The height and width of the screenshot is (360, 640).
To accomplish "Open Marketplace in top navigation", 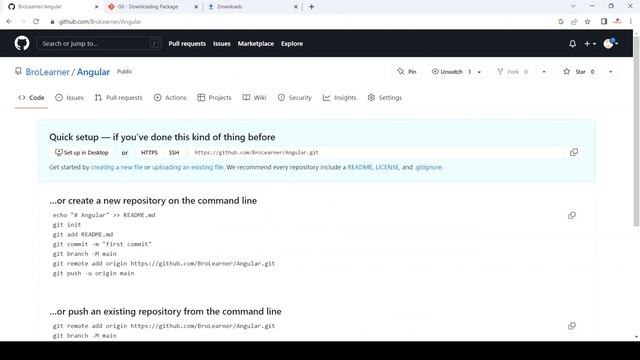I will (256, 44).
